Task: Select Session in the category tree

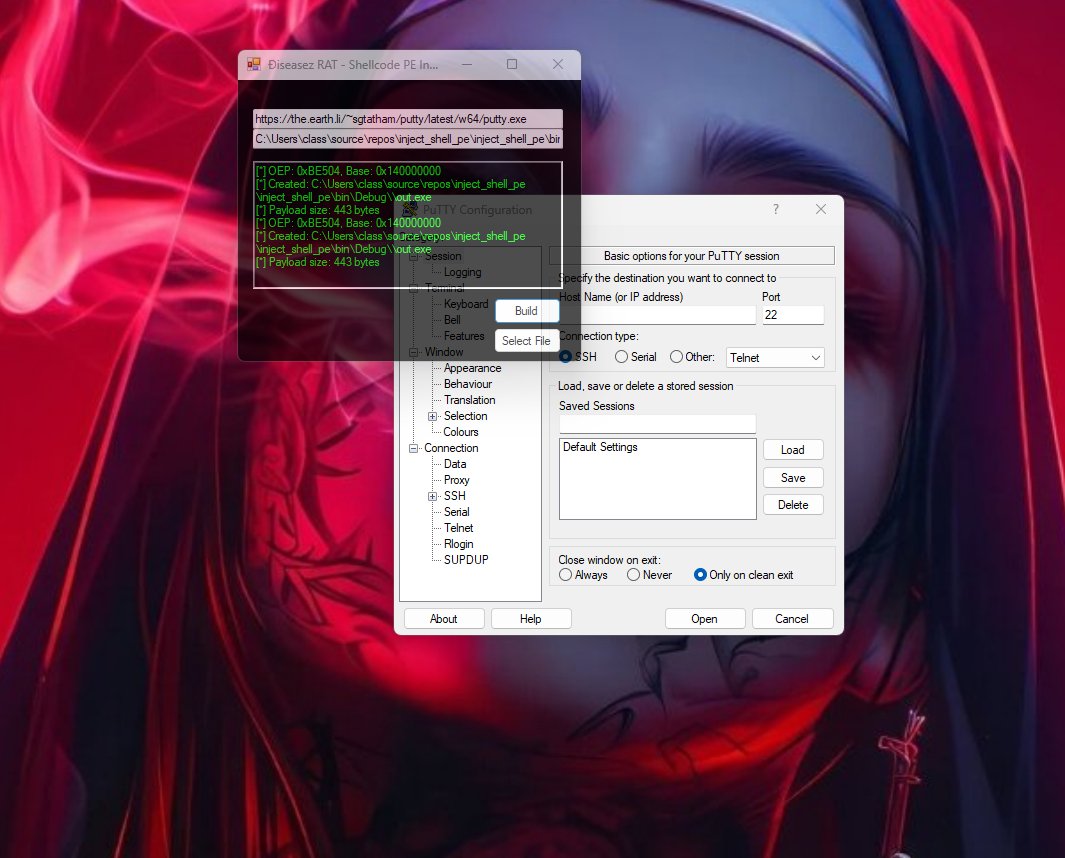Action: point(443,256)
